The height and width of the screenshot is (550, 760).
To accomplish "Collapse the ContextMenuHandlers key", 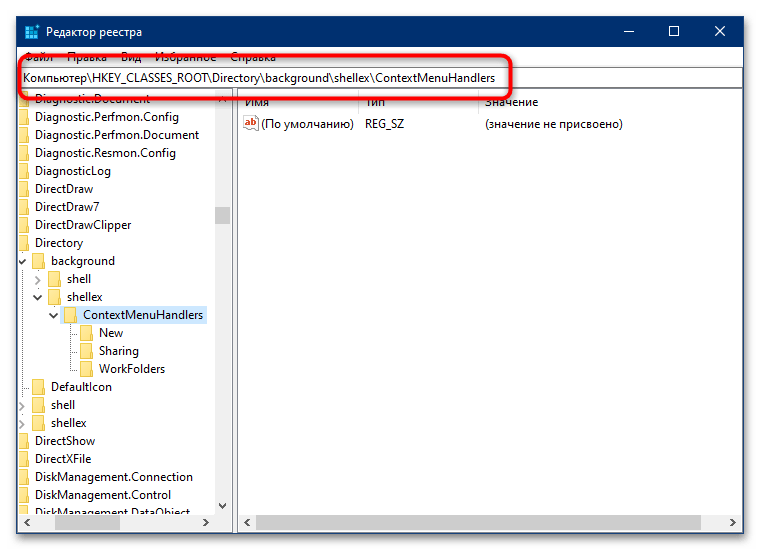I will click(x=54, y=315).
